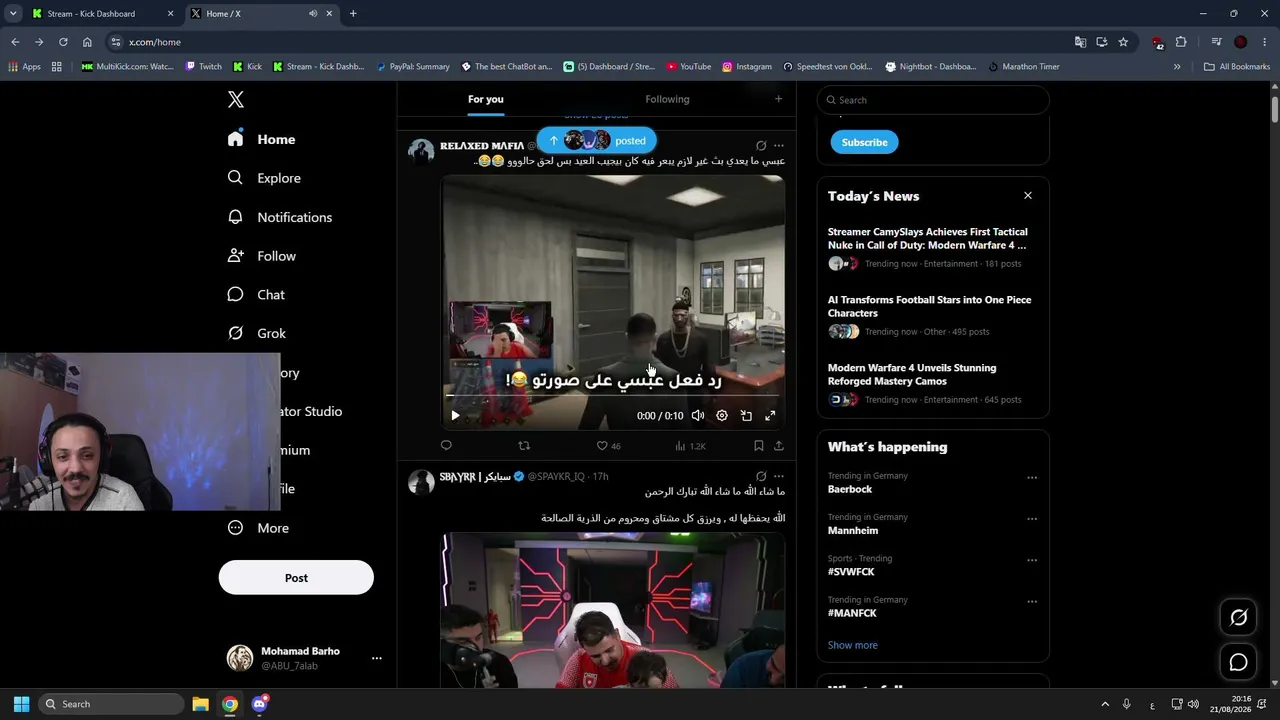Load new posts via the posted pill
Viewport: 1280px width, 720px height.
[x=596, y=140]
